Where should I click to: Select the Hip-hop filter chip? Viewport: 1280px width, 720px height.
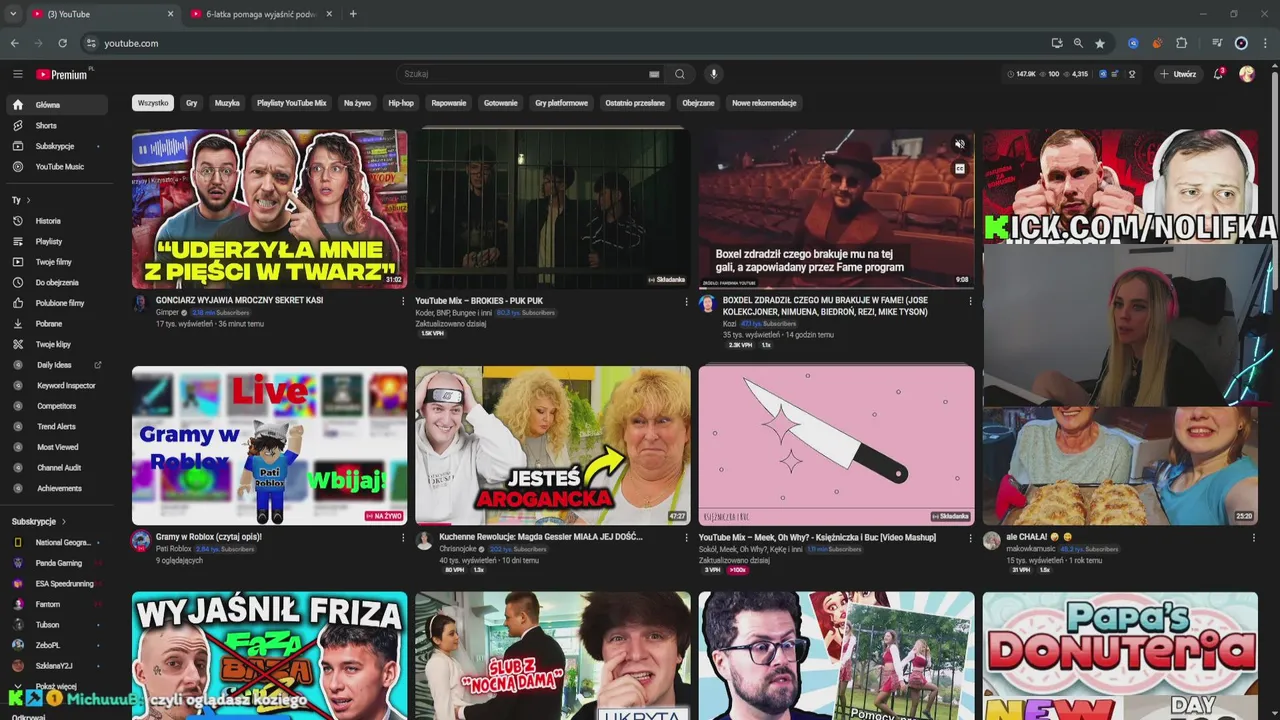401,103
